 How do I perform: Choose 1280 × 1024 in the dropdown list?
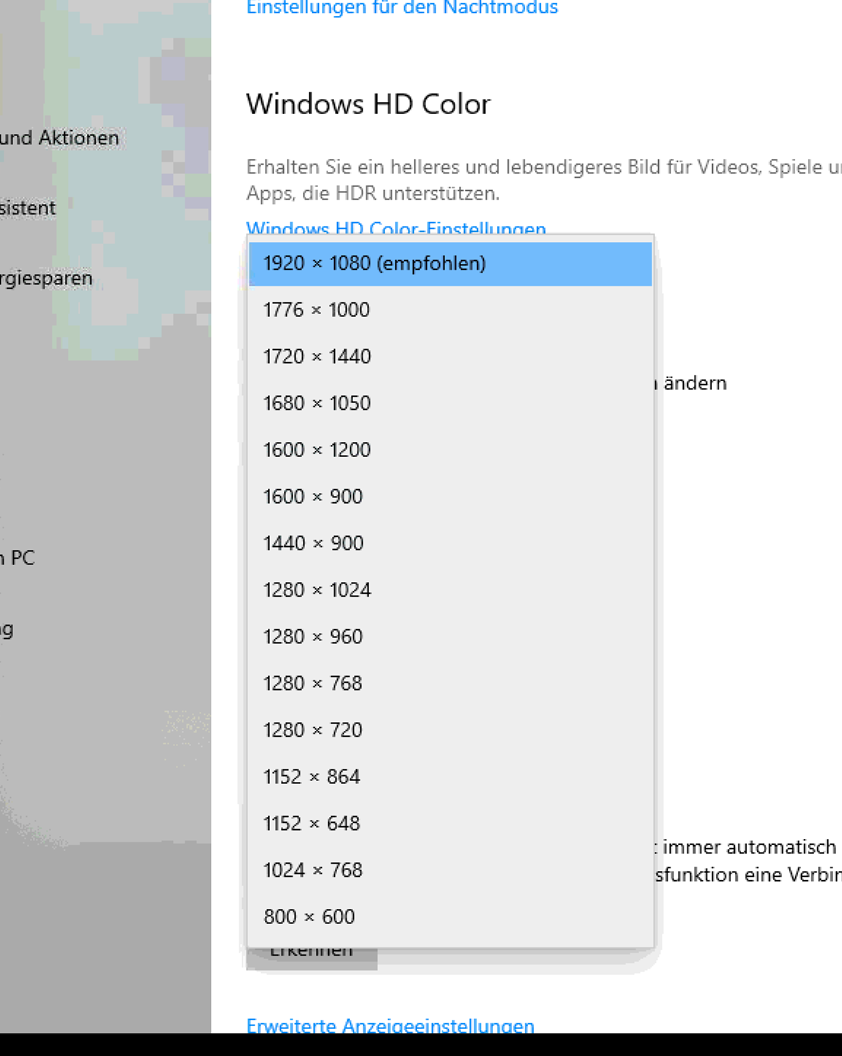click(x=450, y=590)
